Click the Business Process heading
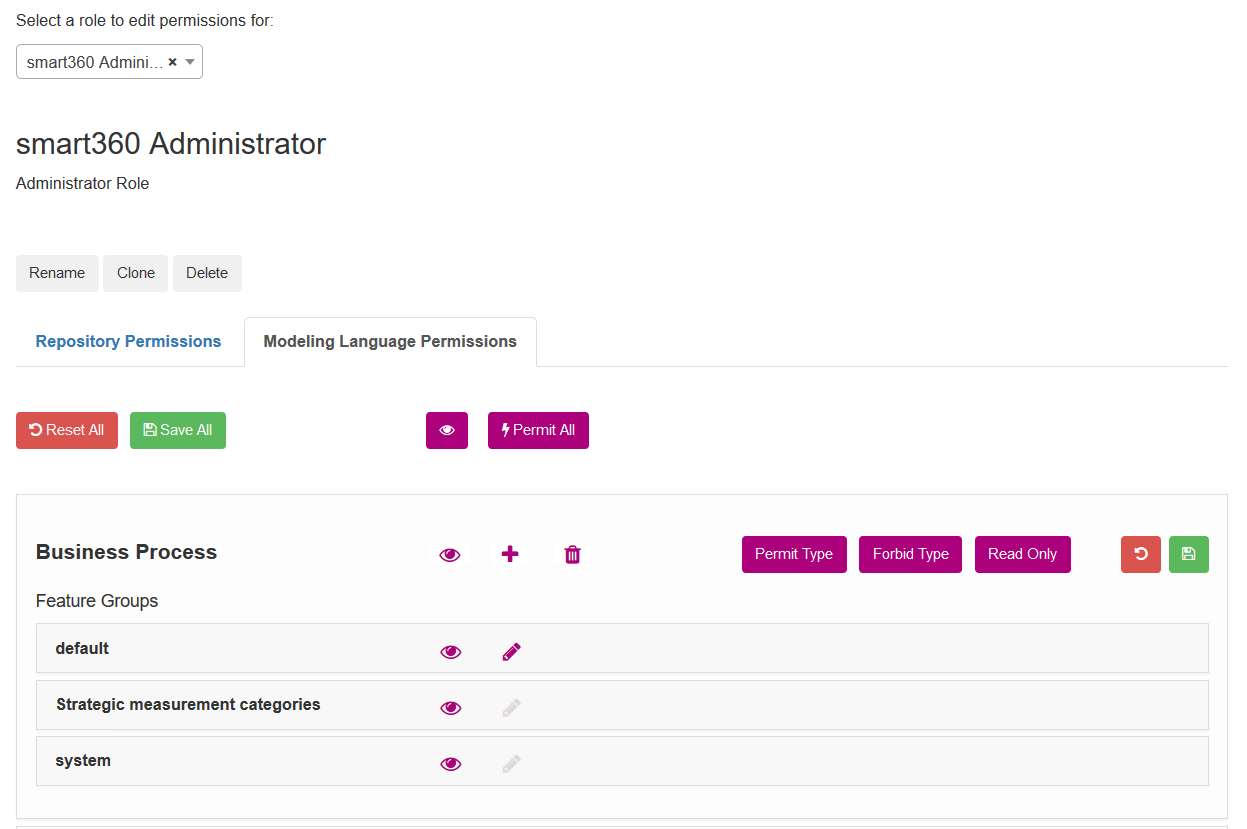Screen dimensions: 1247x829 coord(126,552)
